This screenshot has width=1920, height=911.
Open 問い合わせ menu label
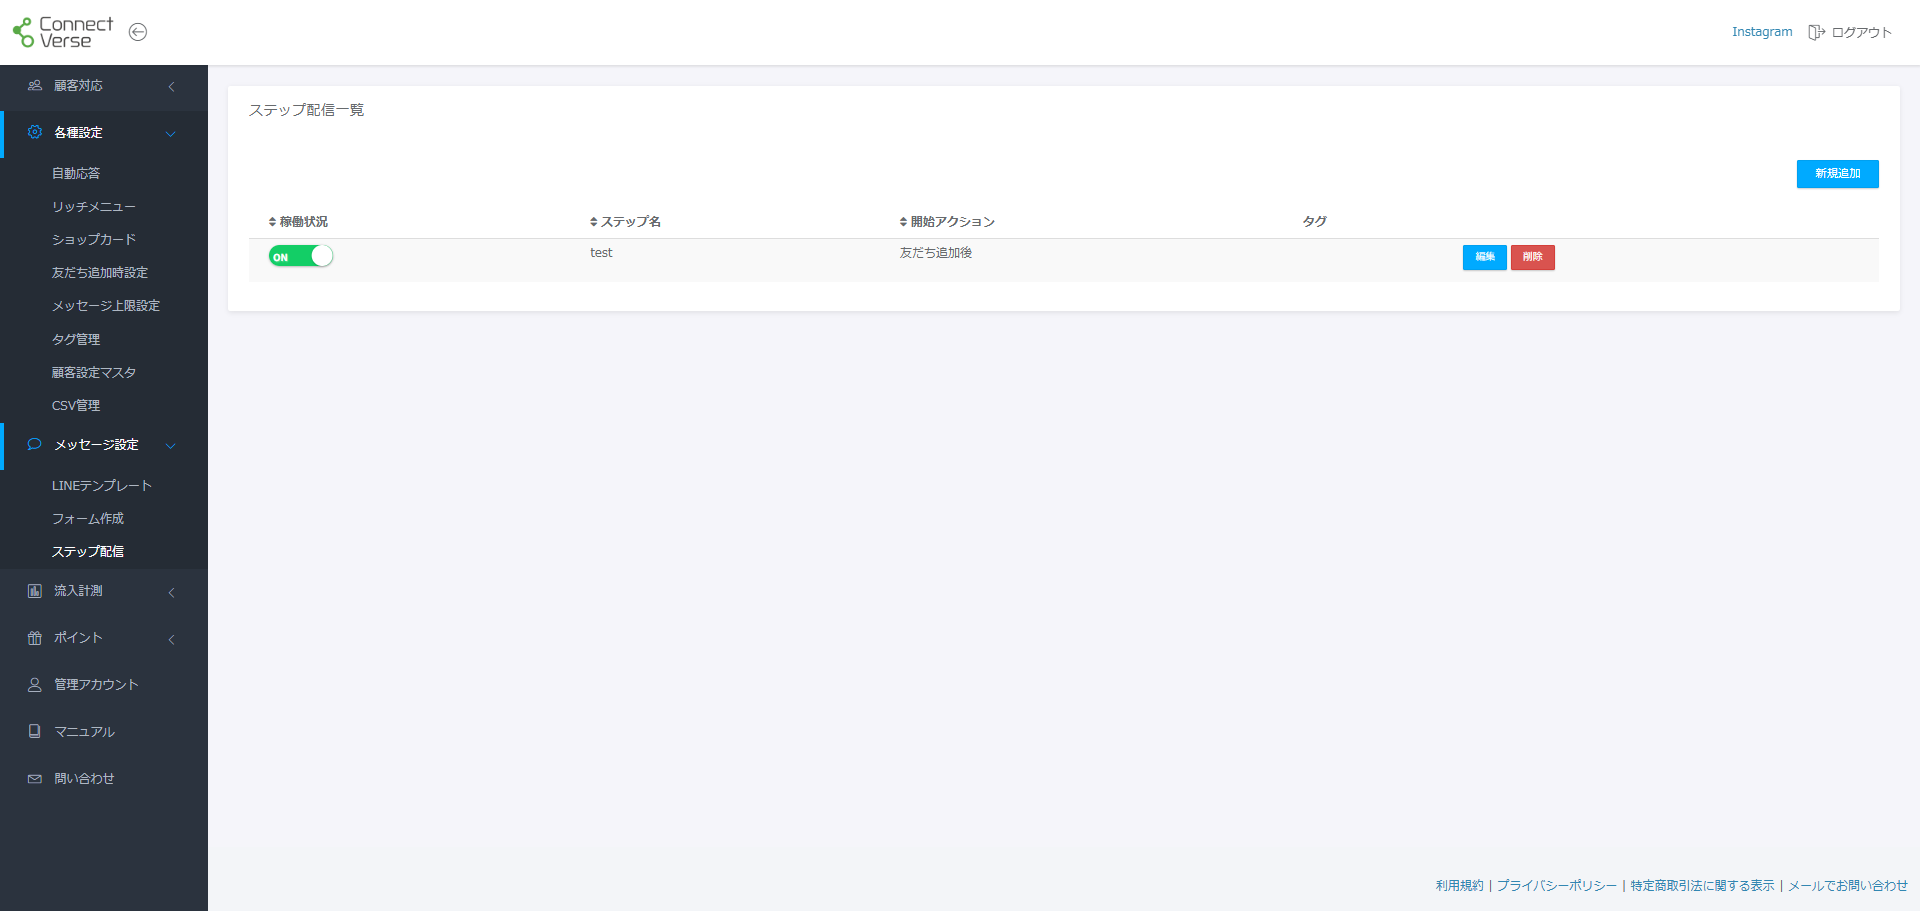84,779
